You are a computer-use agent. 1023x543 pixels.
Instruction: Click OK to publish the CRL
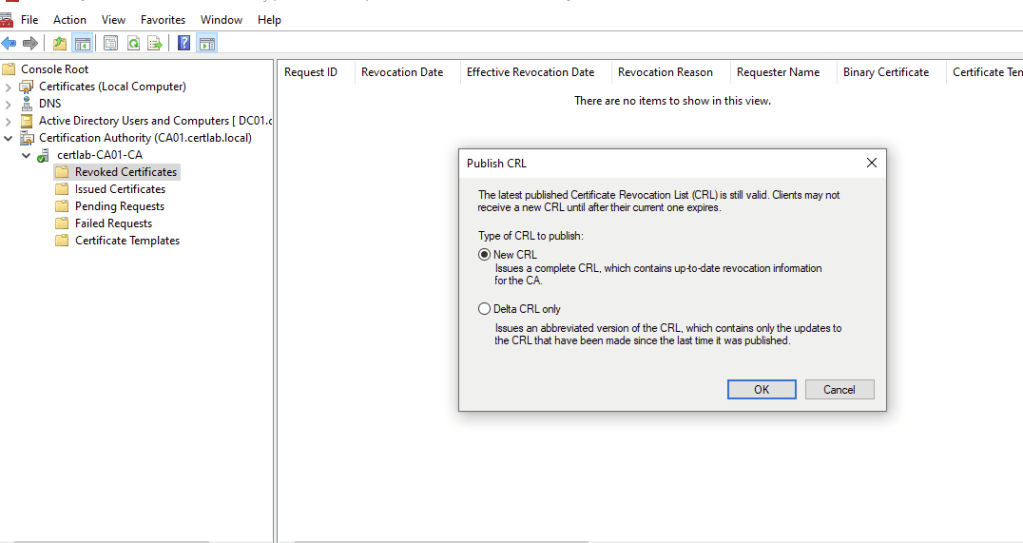tap(761, 389)
